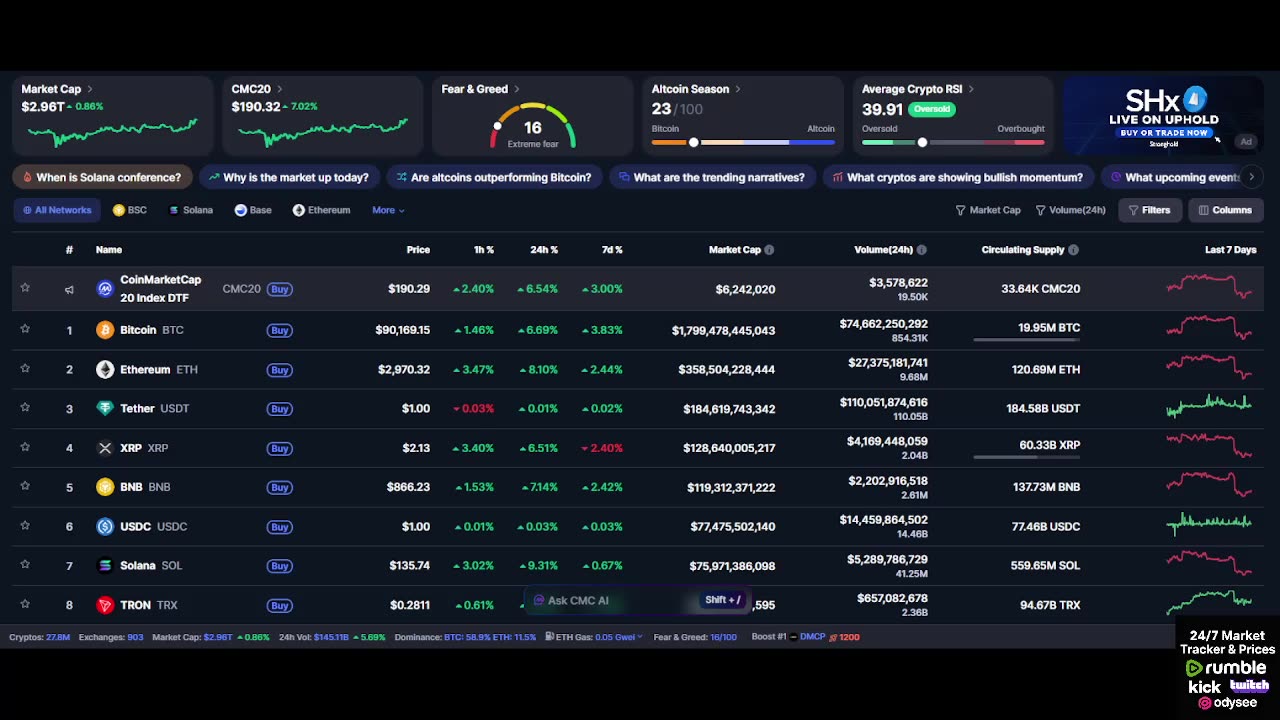Click the Bitcoin coin logo icon

point(105,330)
